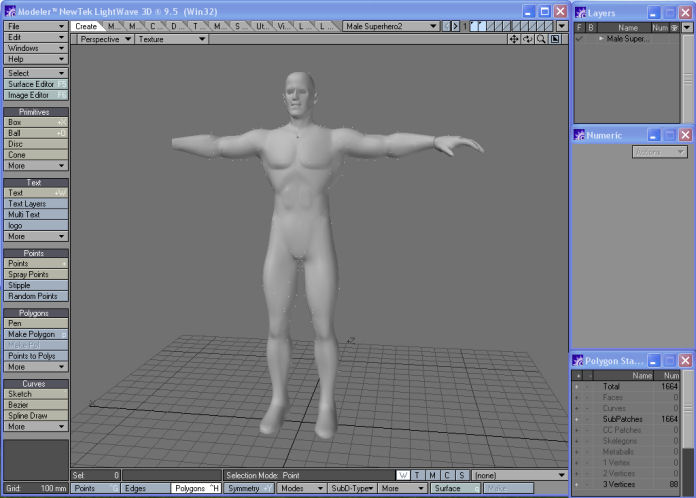Open the Texture render style dropdown
The width and height of the screenshot is (696, 498).
point(171,39)
